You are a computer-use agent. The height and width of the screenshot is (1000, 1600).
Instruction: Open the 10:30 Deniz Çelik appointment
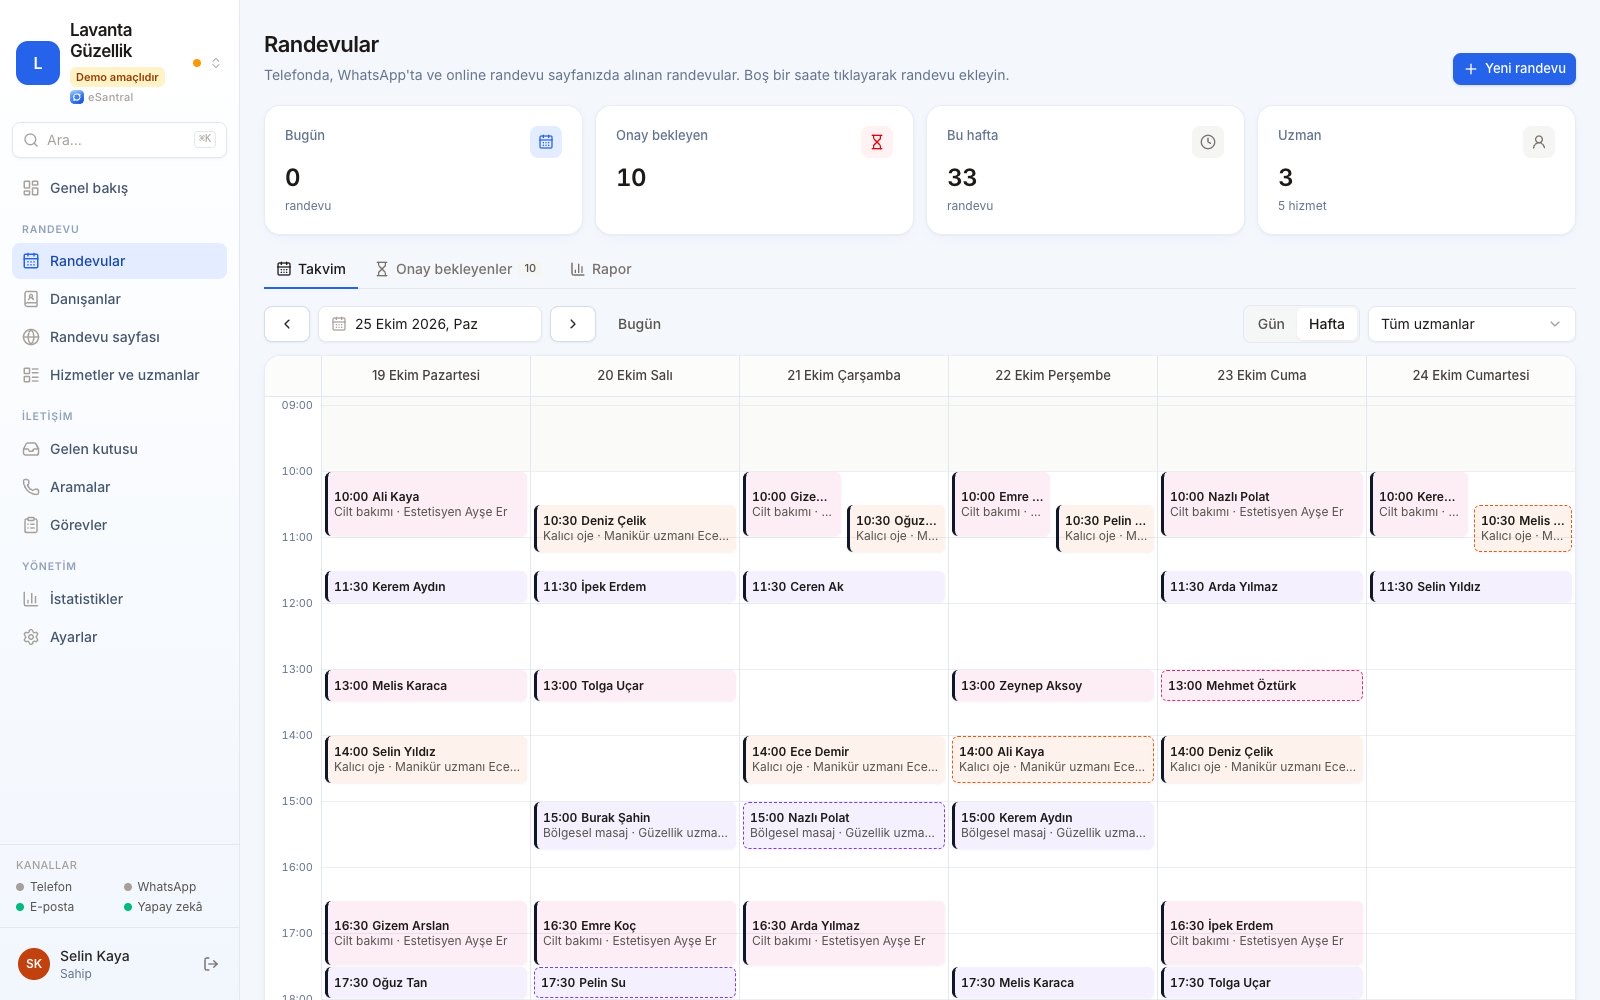point(635,528)
